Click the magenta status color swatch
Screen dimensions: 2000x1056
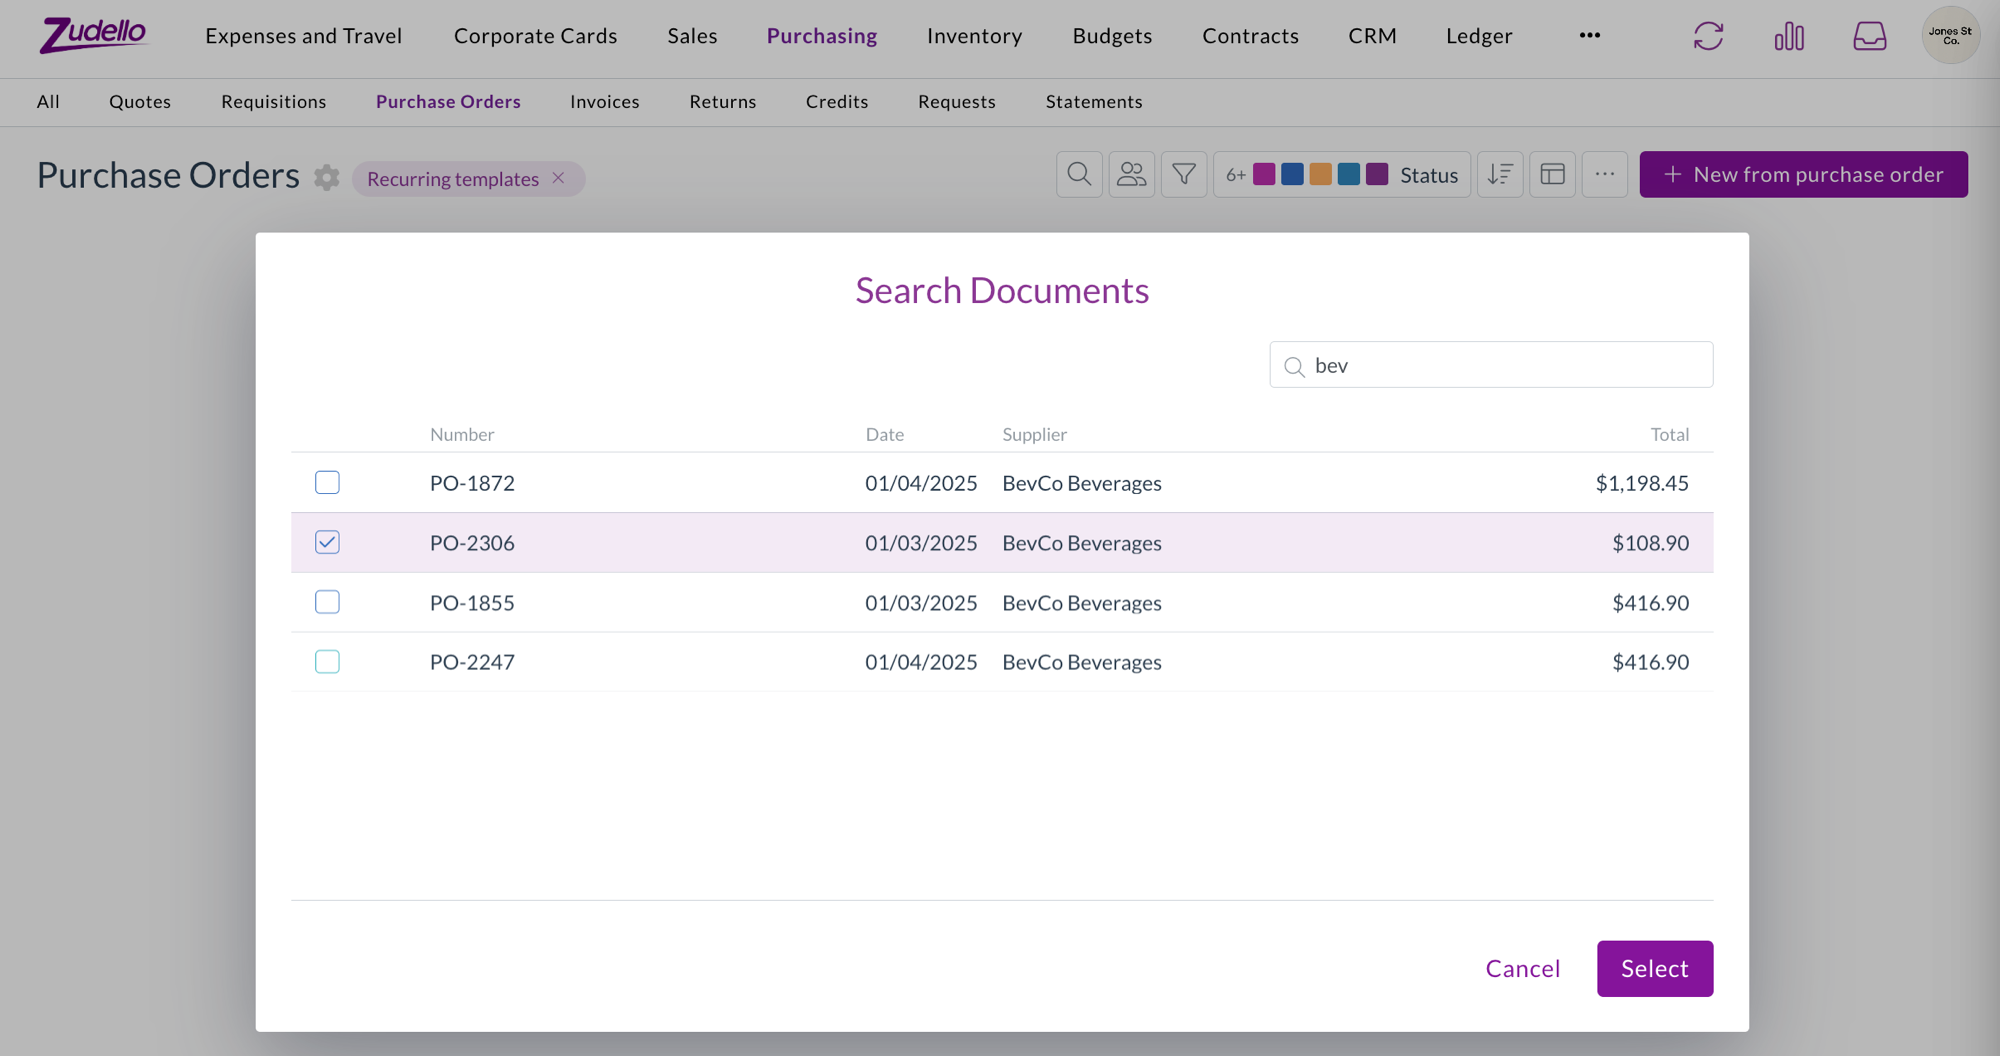[1263, 174]
